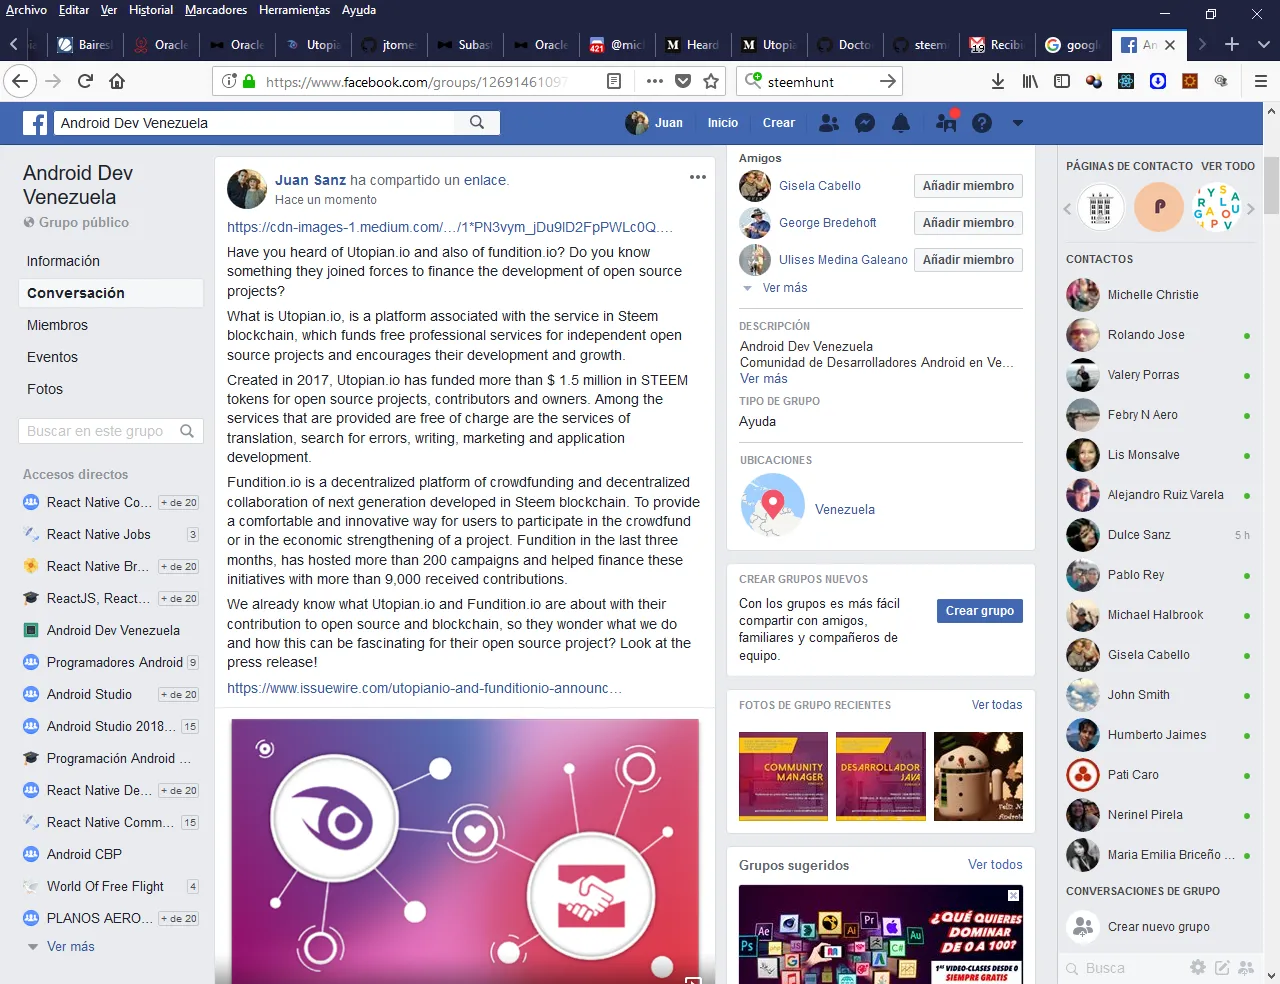Open Ver todos suggested groups link
The height and width of the screenshot is (984, 1280).
coord(995,865)
